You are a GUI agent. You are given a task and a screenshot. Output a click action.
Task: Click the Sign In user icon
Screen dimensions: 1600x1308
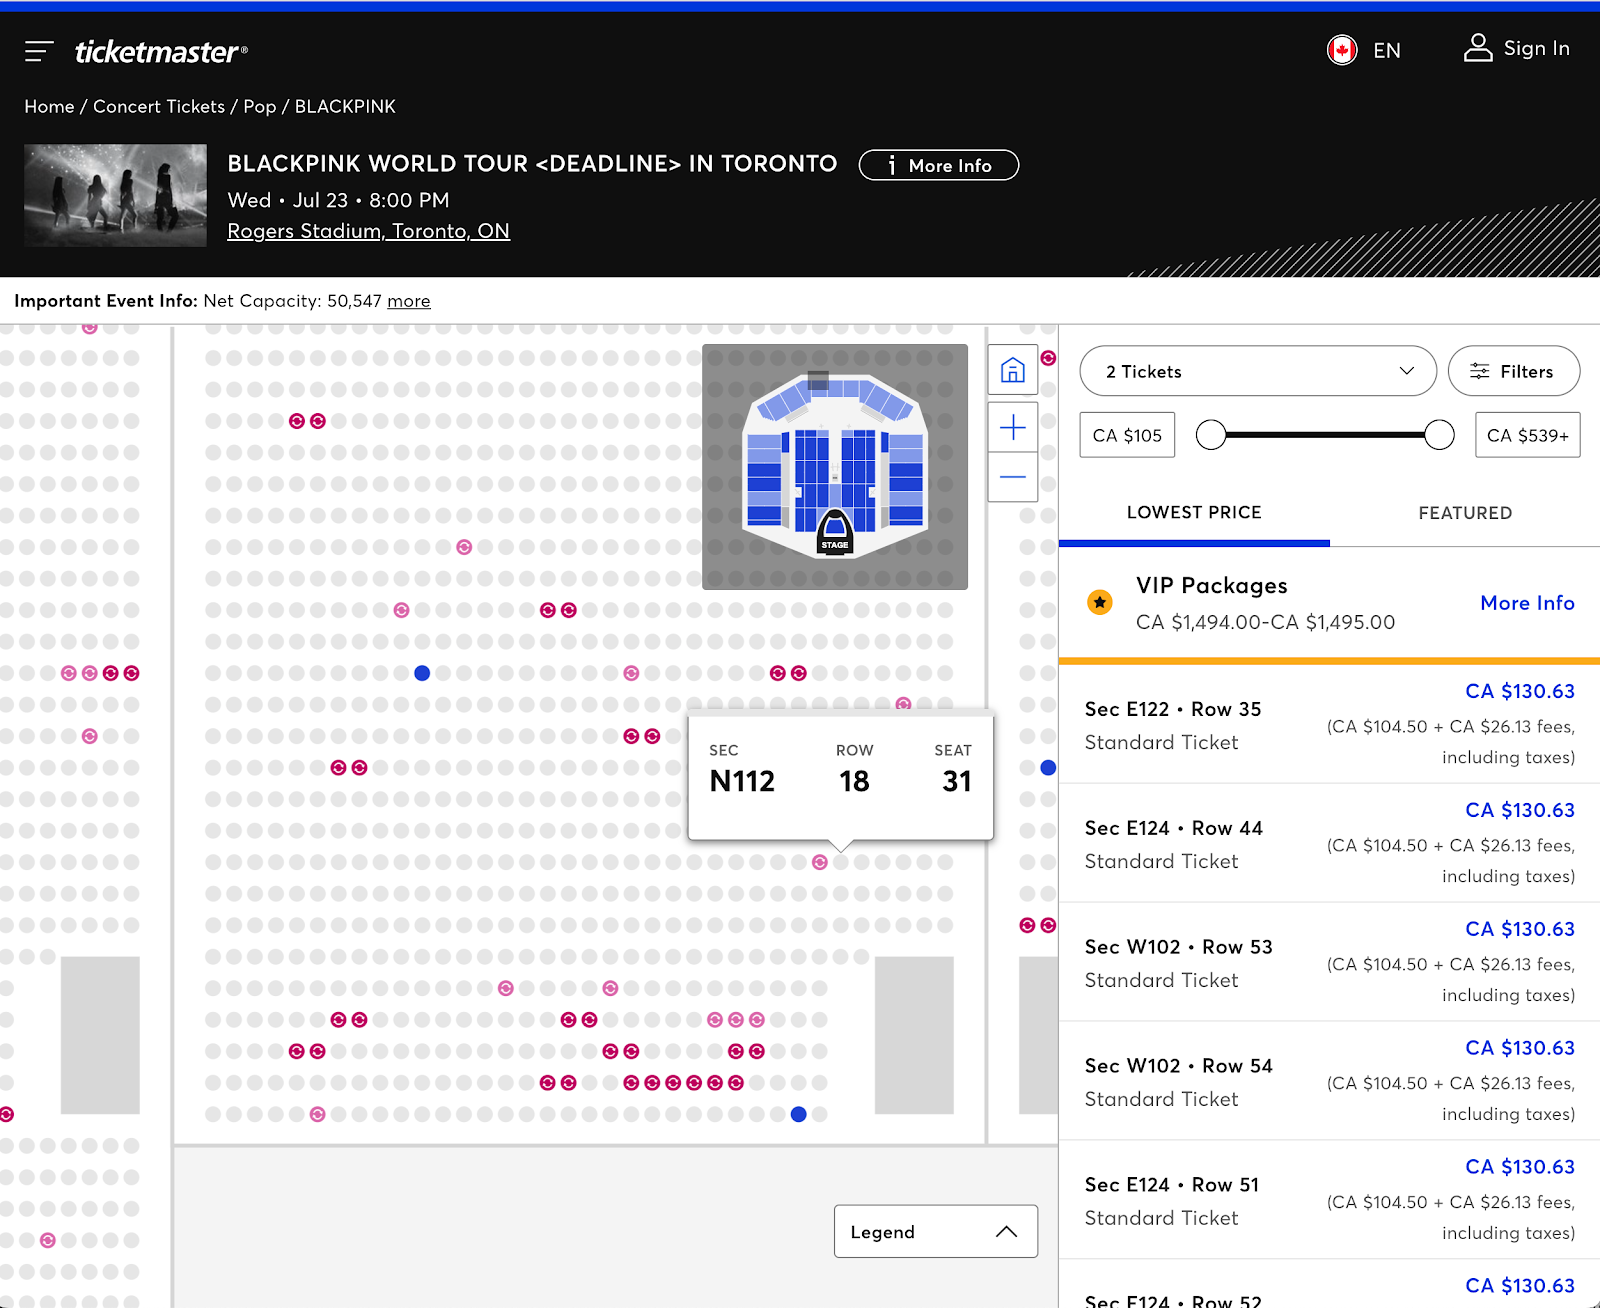click(x=1478, y=48)
